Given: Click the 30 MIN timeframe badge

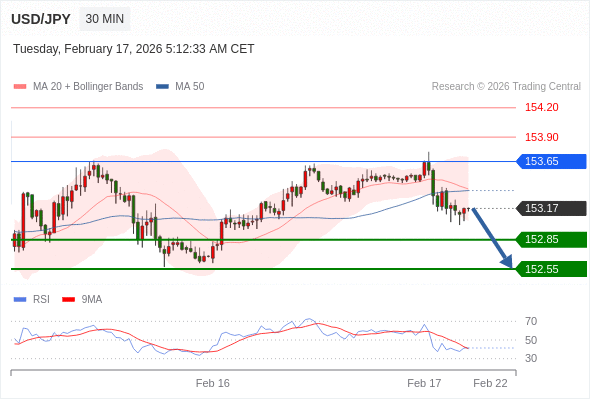Looking at the screenshot, I should (105, 19).
